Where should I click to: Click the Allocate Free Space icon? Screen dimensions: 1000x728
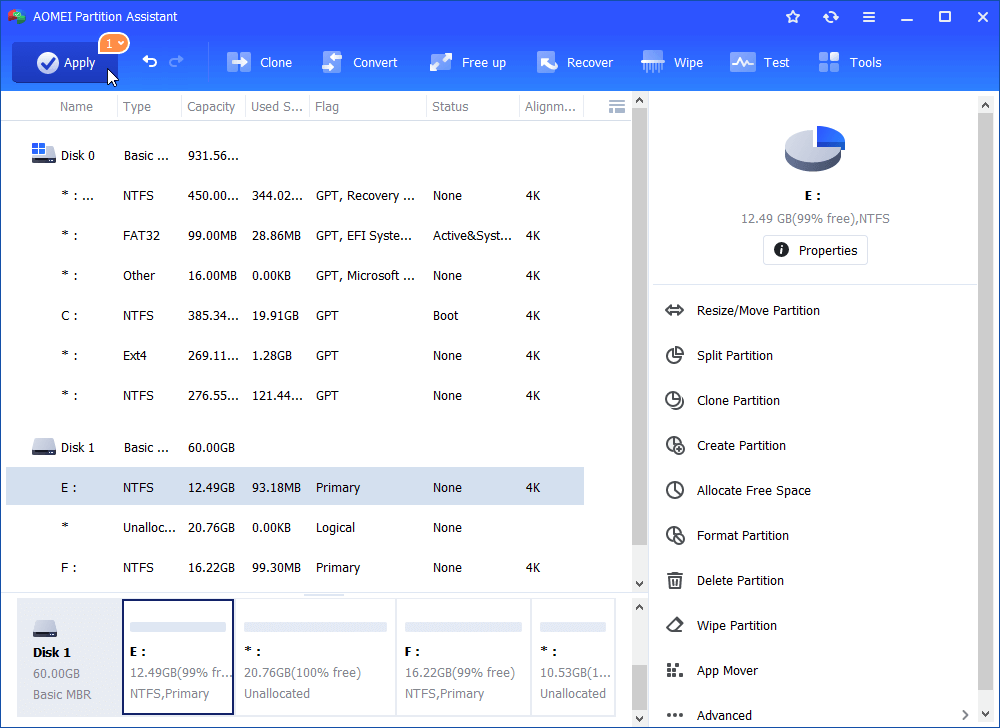pyautogui.click(x=674, y=490)
